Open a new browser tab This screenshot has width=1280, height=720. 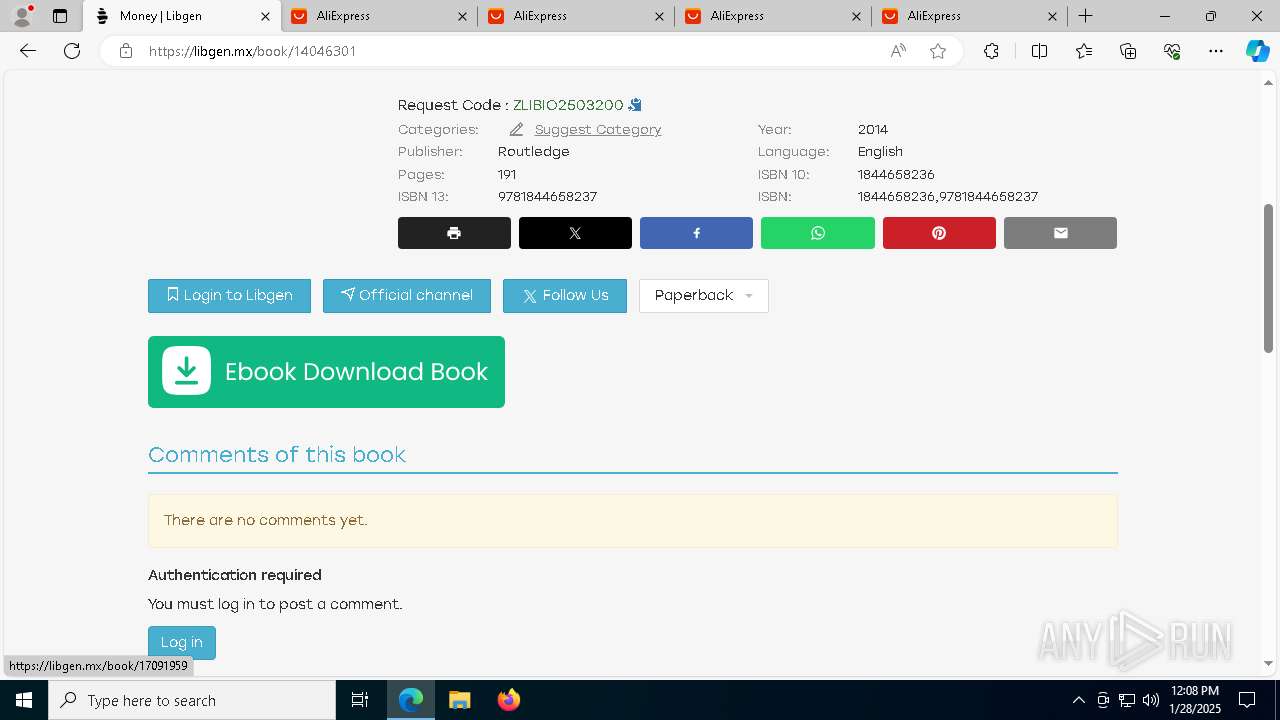1085,16
